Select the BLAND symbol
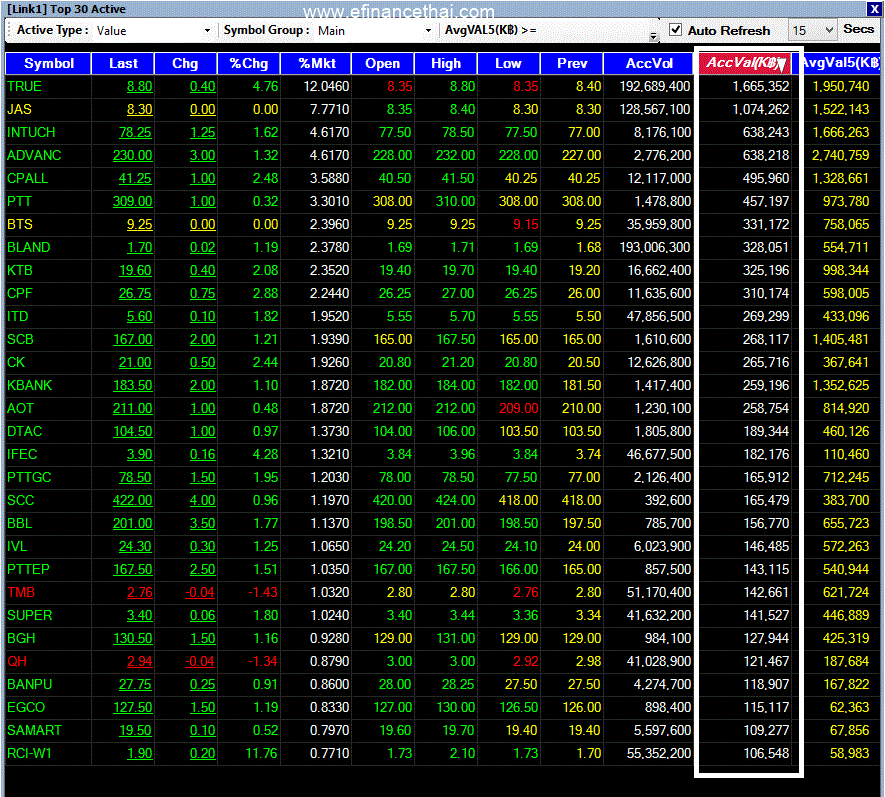The image size is (885, 797). (29, 247)
